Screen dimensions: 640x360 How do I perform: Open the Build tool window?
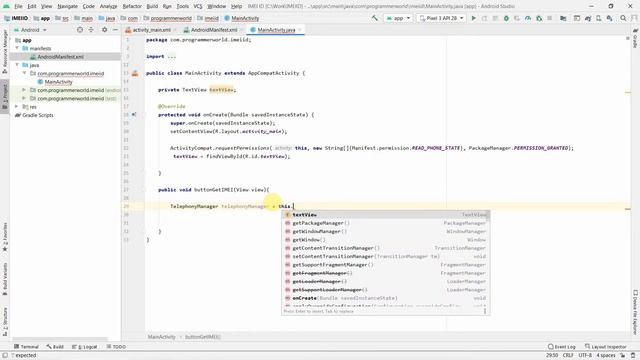coord(55,347)
